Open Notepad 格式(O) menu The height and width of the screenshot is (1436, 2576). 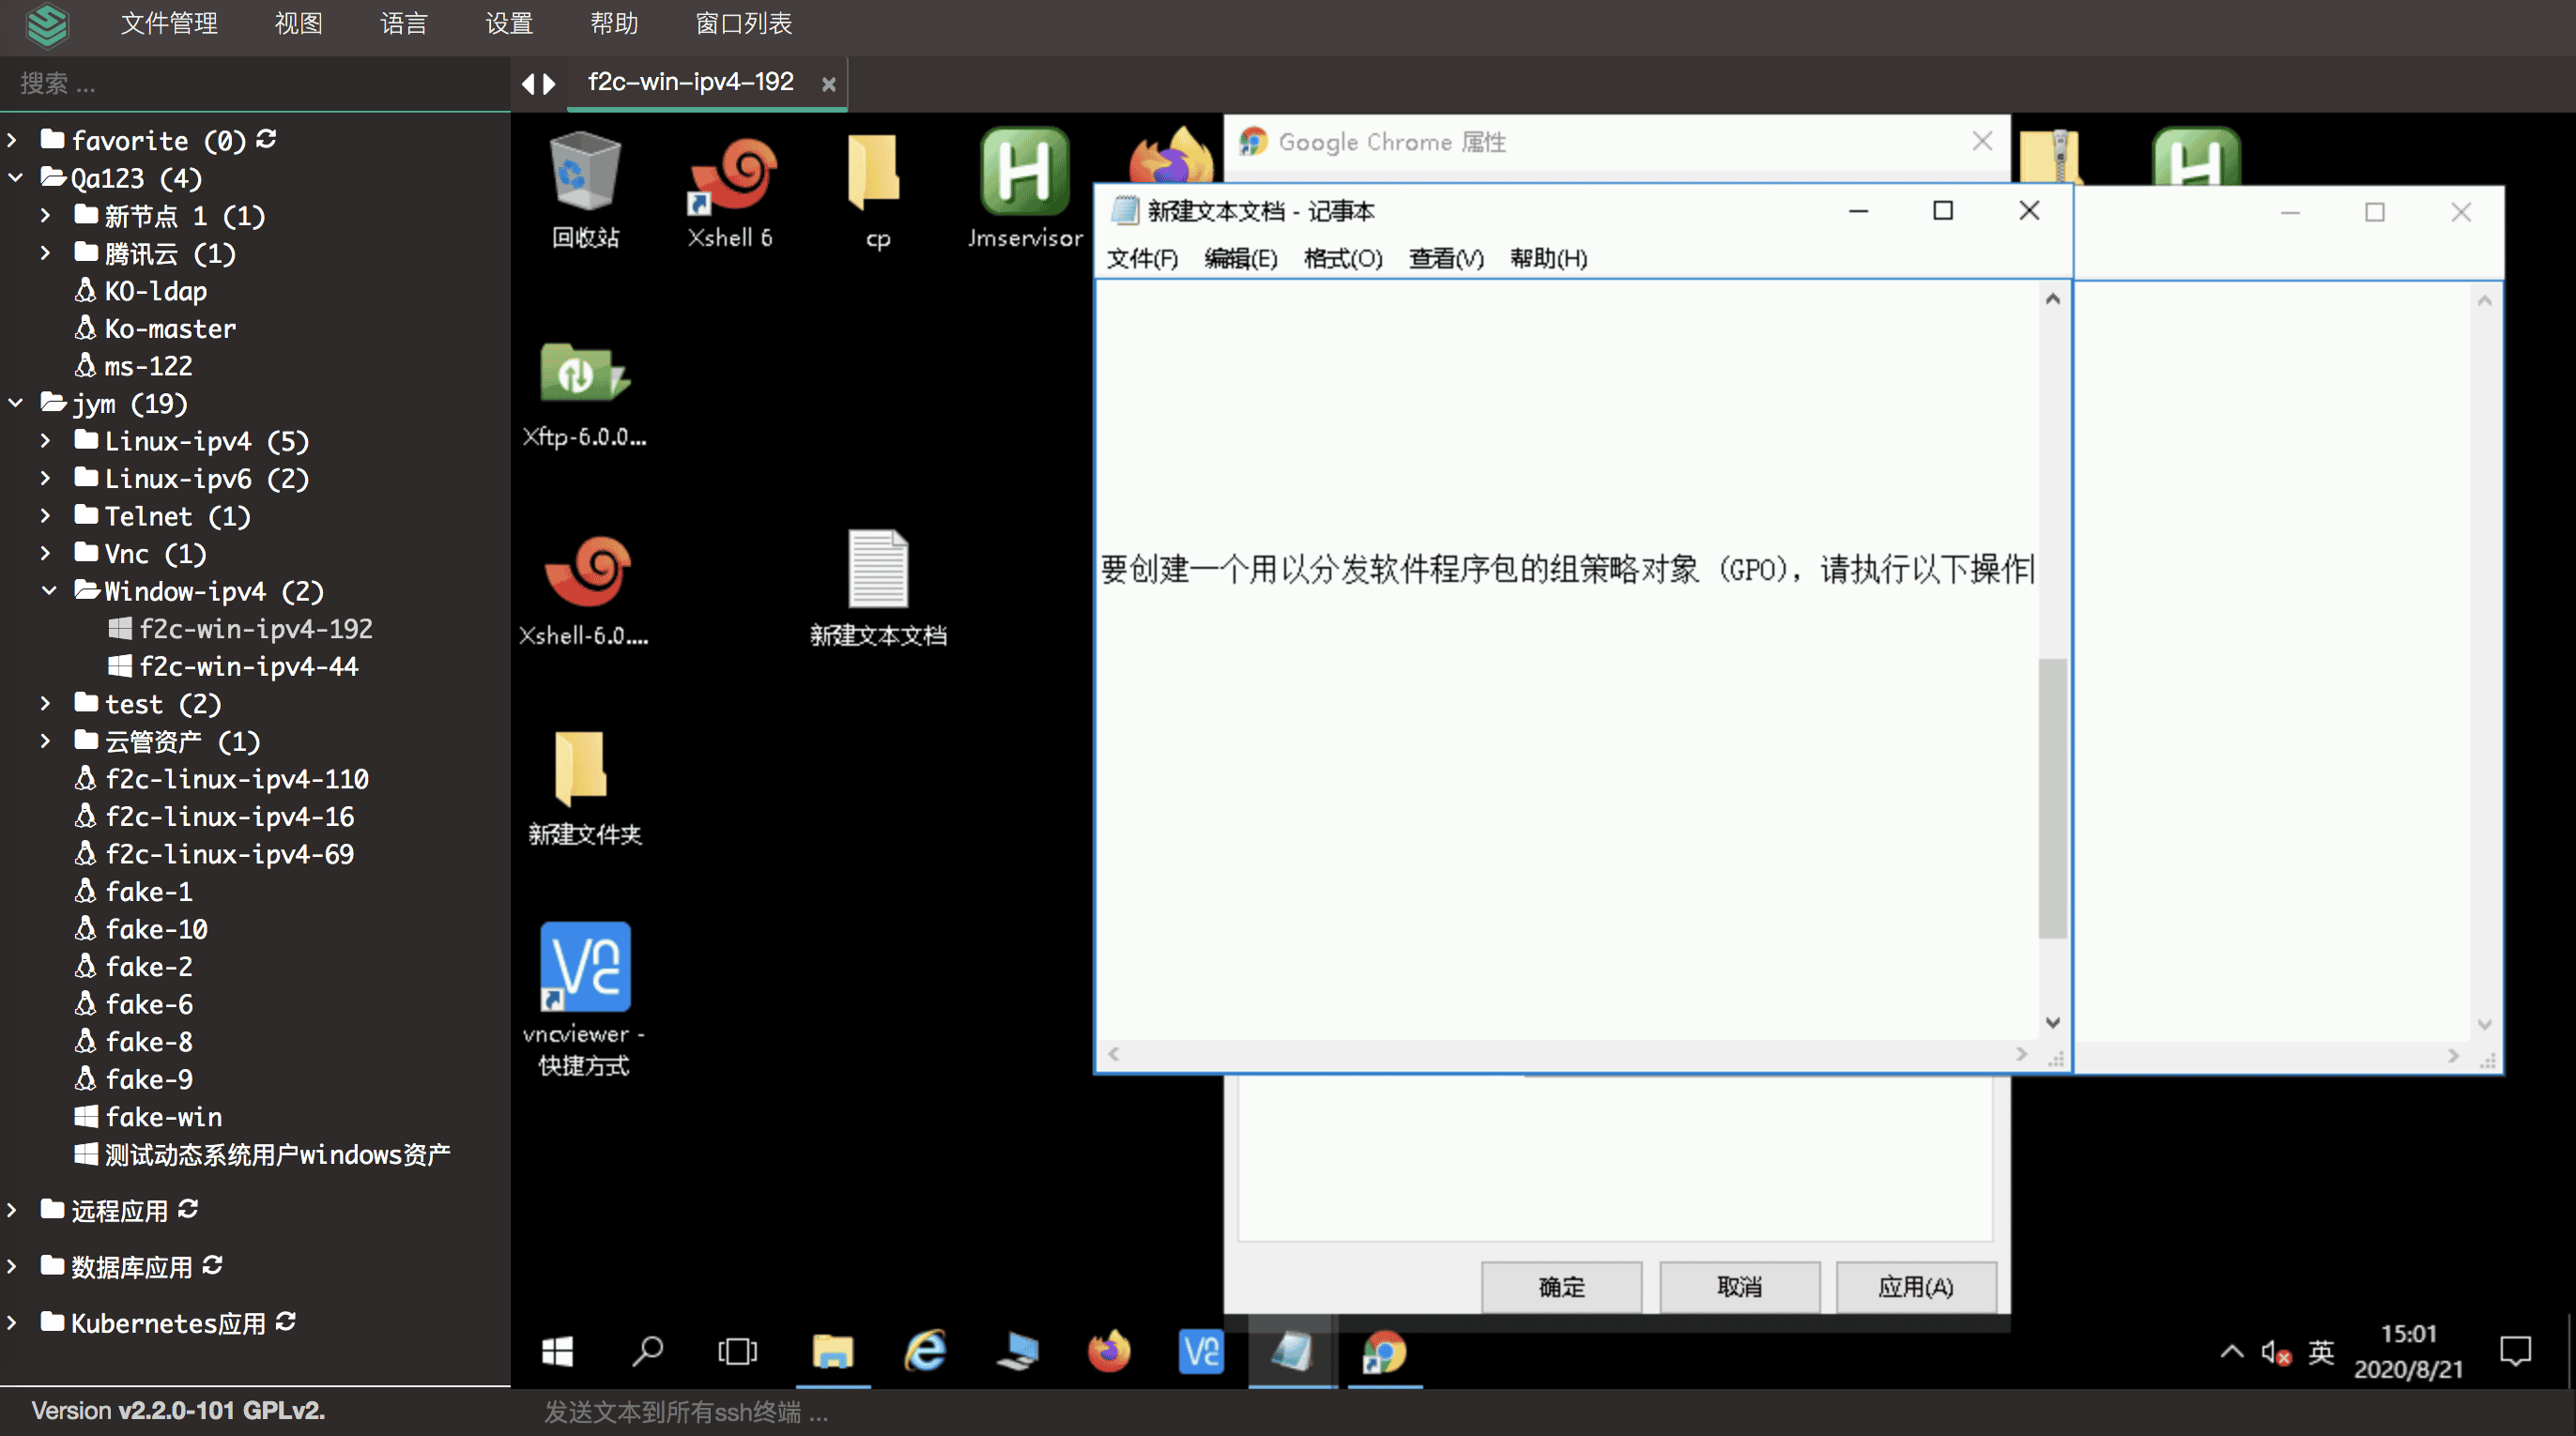pyautogui.click(x=1343, y=259)
